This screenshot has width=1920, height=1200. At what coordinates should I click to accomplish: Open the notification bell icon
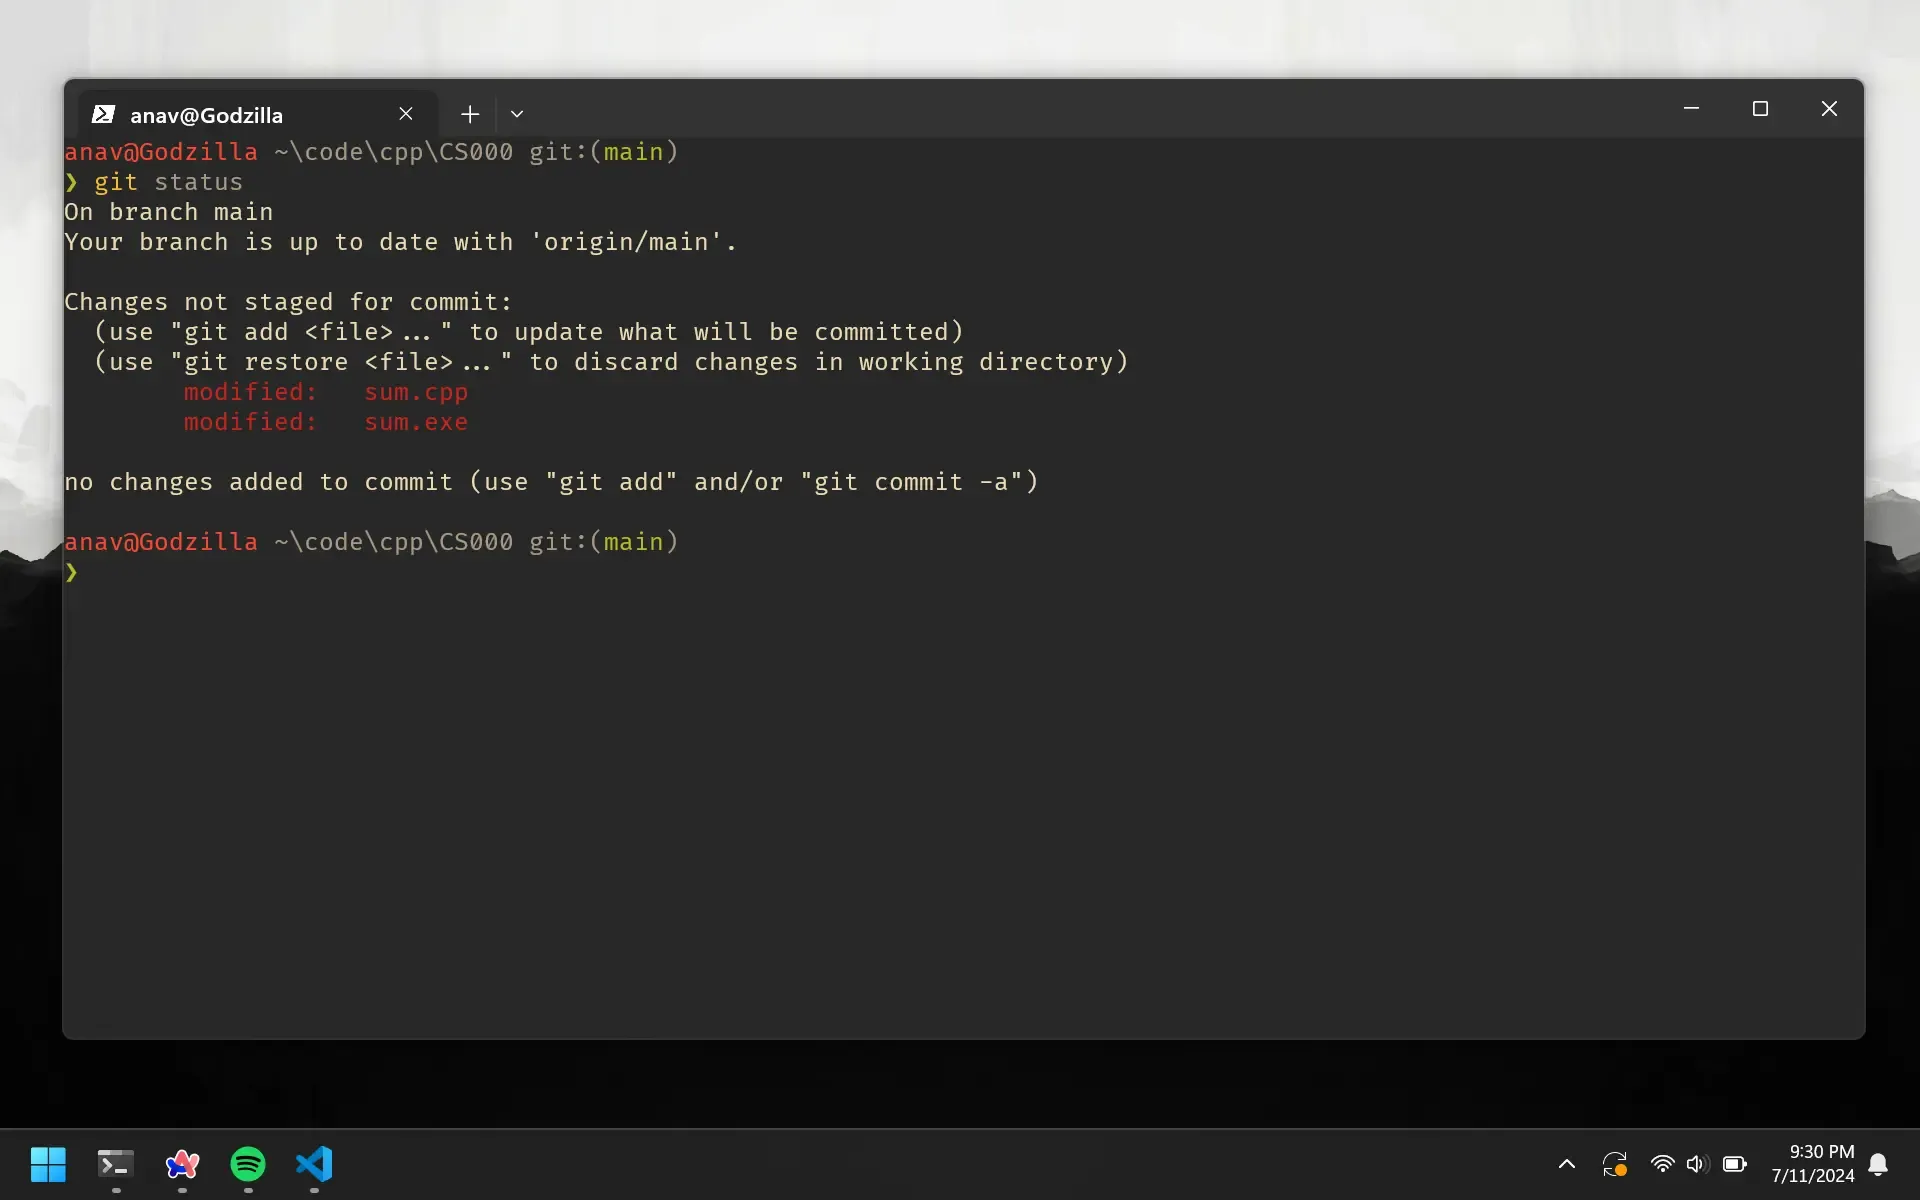coord(1878,1164)
